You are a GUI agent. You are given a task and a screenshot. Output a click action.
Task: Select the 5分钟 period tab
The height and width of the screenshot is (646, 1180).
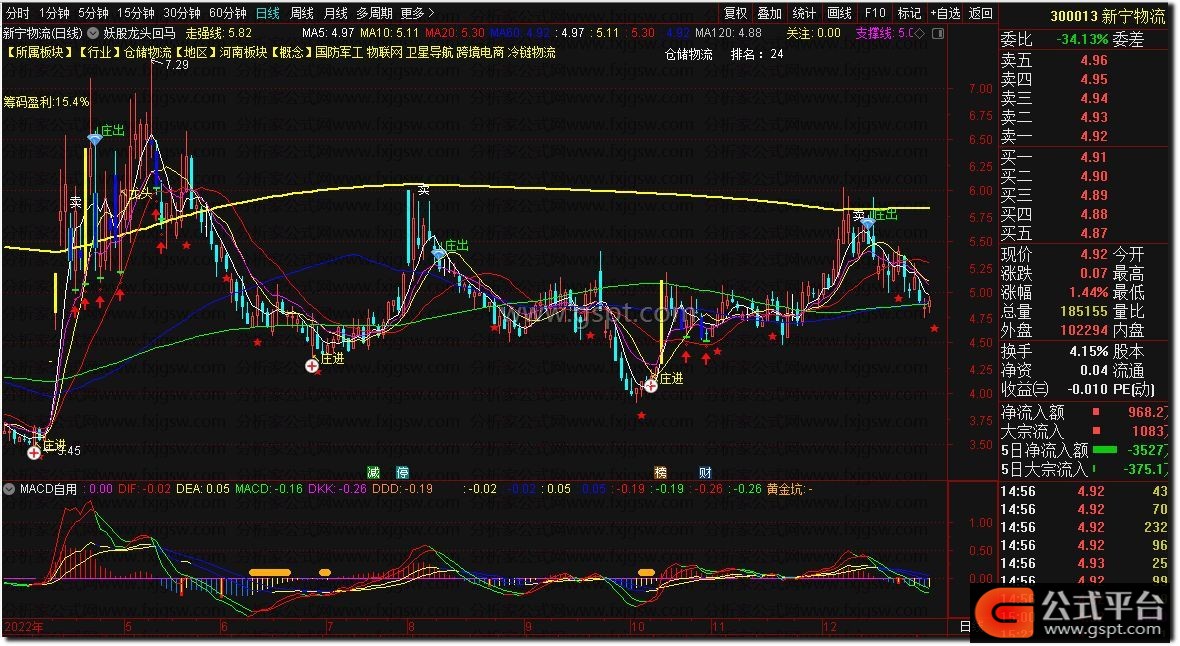(x=93, y=13)
